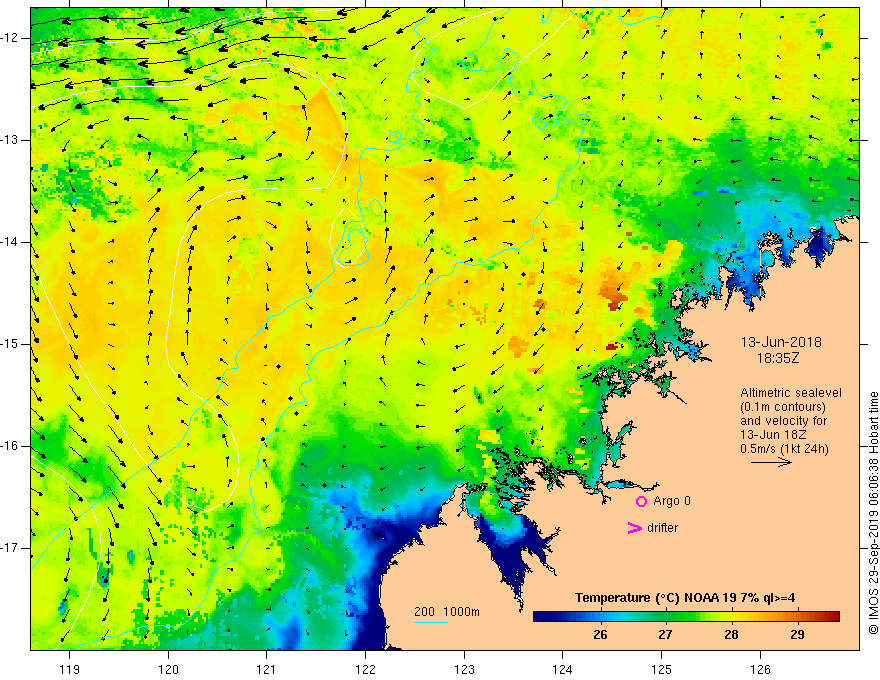
Task: Click the '0.5m/s (1kt 24h)' text
Action: point(784,449)
